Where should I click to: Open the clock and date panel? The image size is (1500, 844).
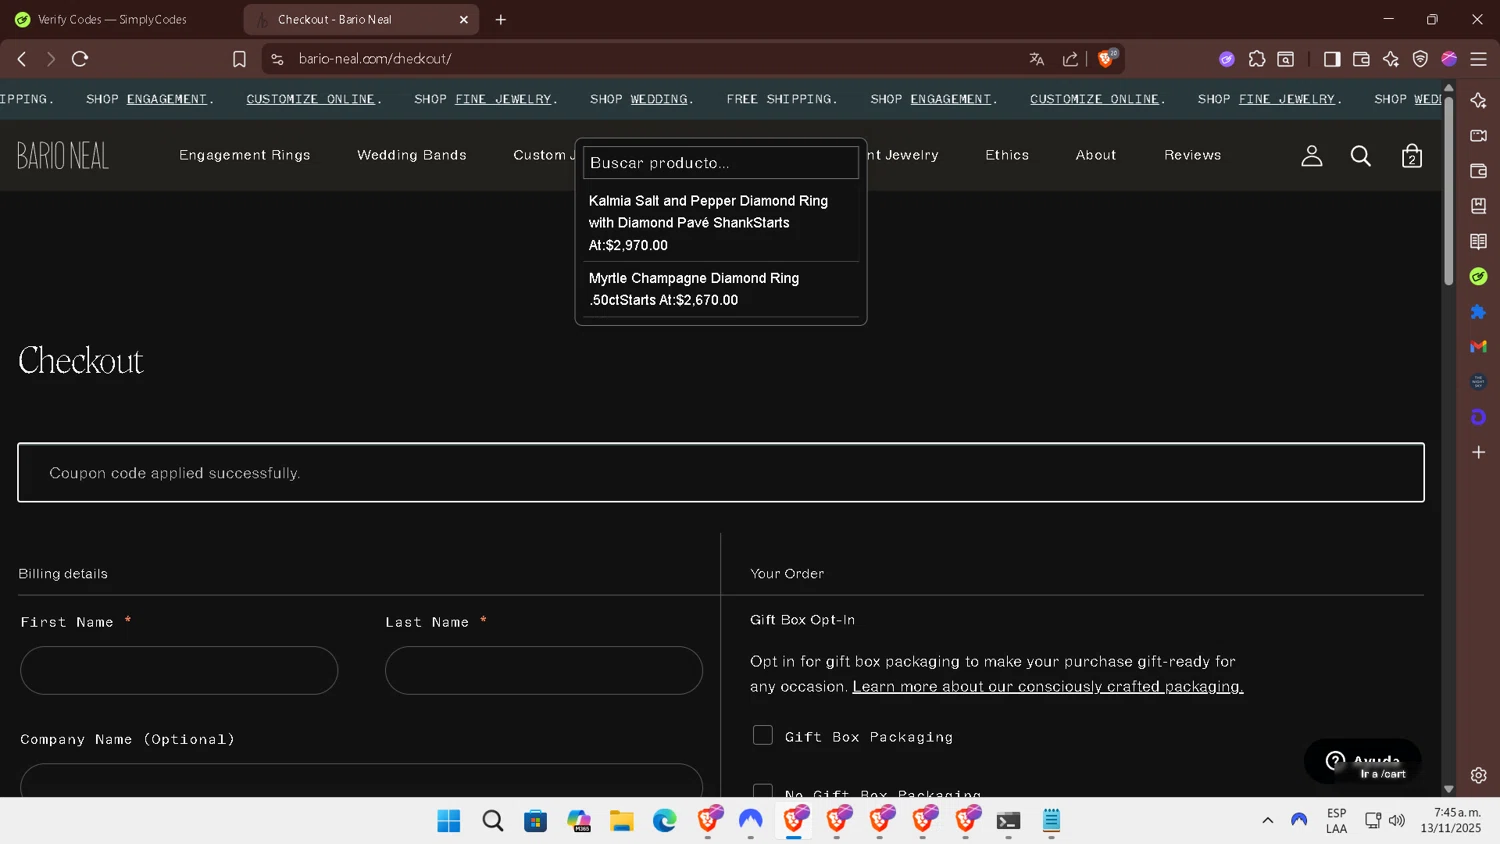pyautogui.click(x=1451, y=821)
